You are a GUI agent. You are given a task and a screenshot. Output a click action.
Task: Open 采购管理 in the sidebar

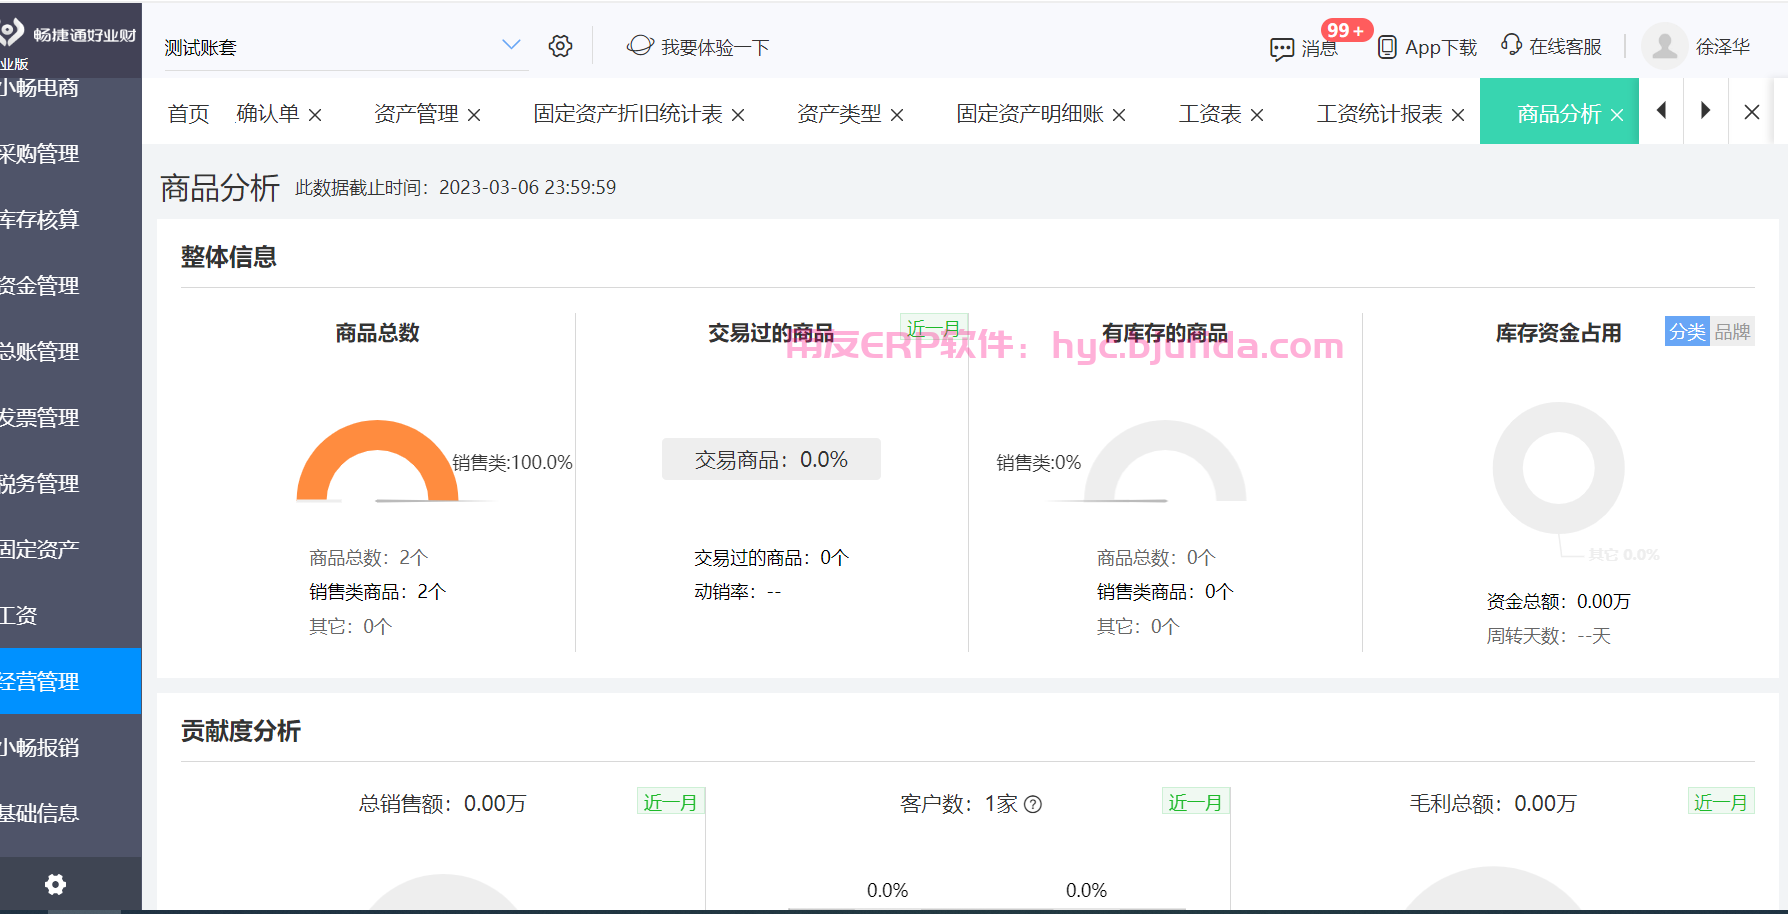(70, 153)
